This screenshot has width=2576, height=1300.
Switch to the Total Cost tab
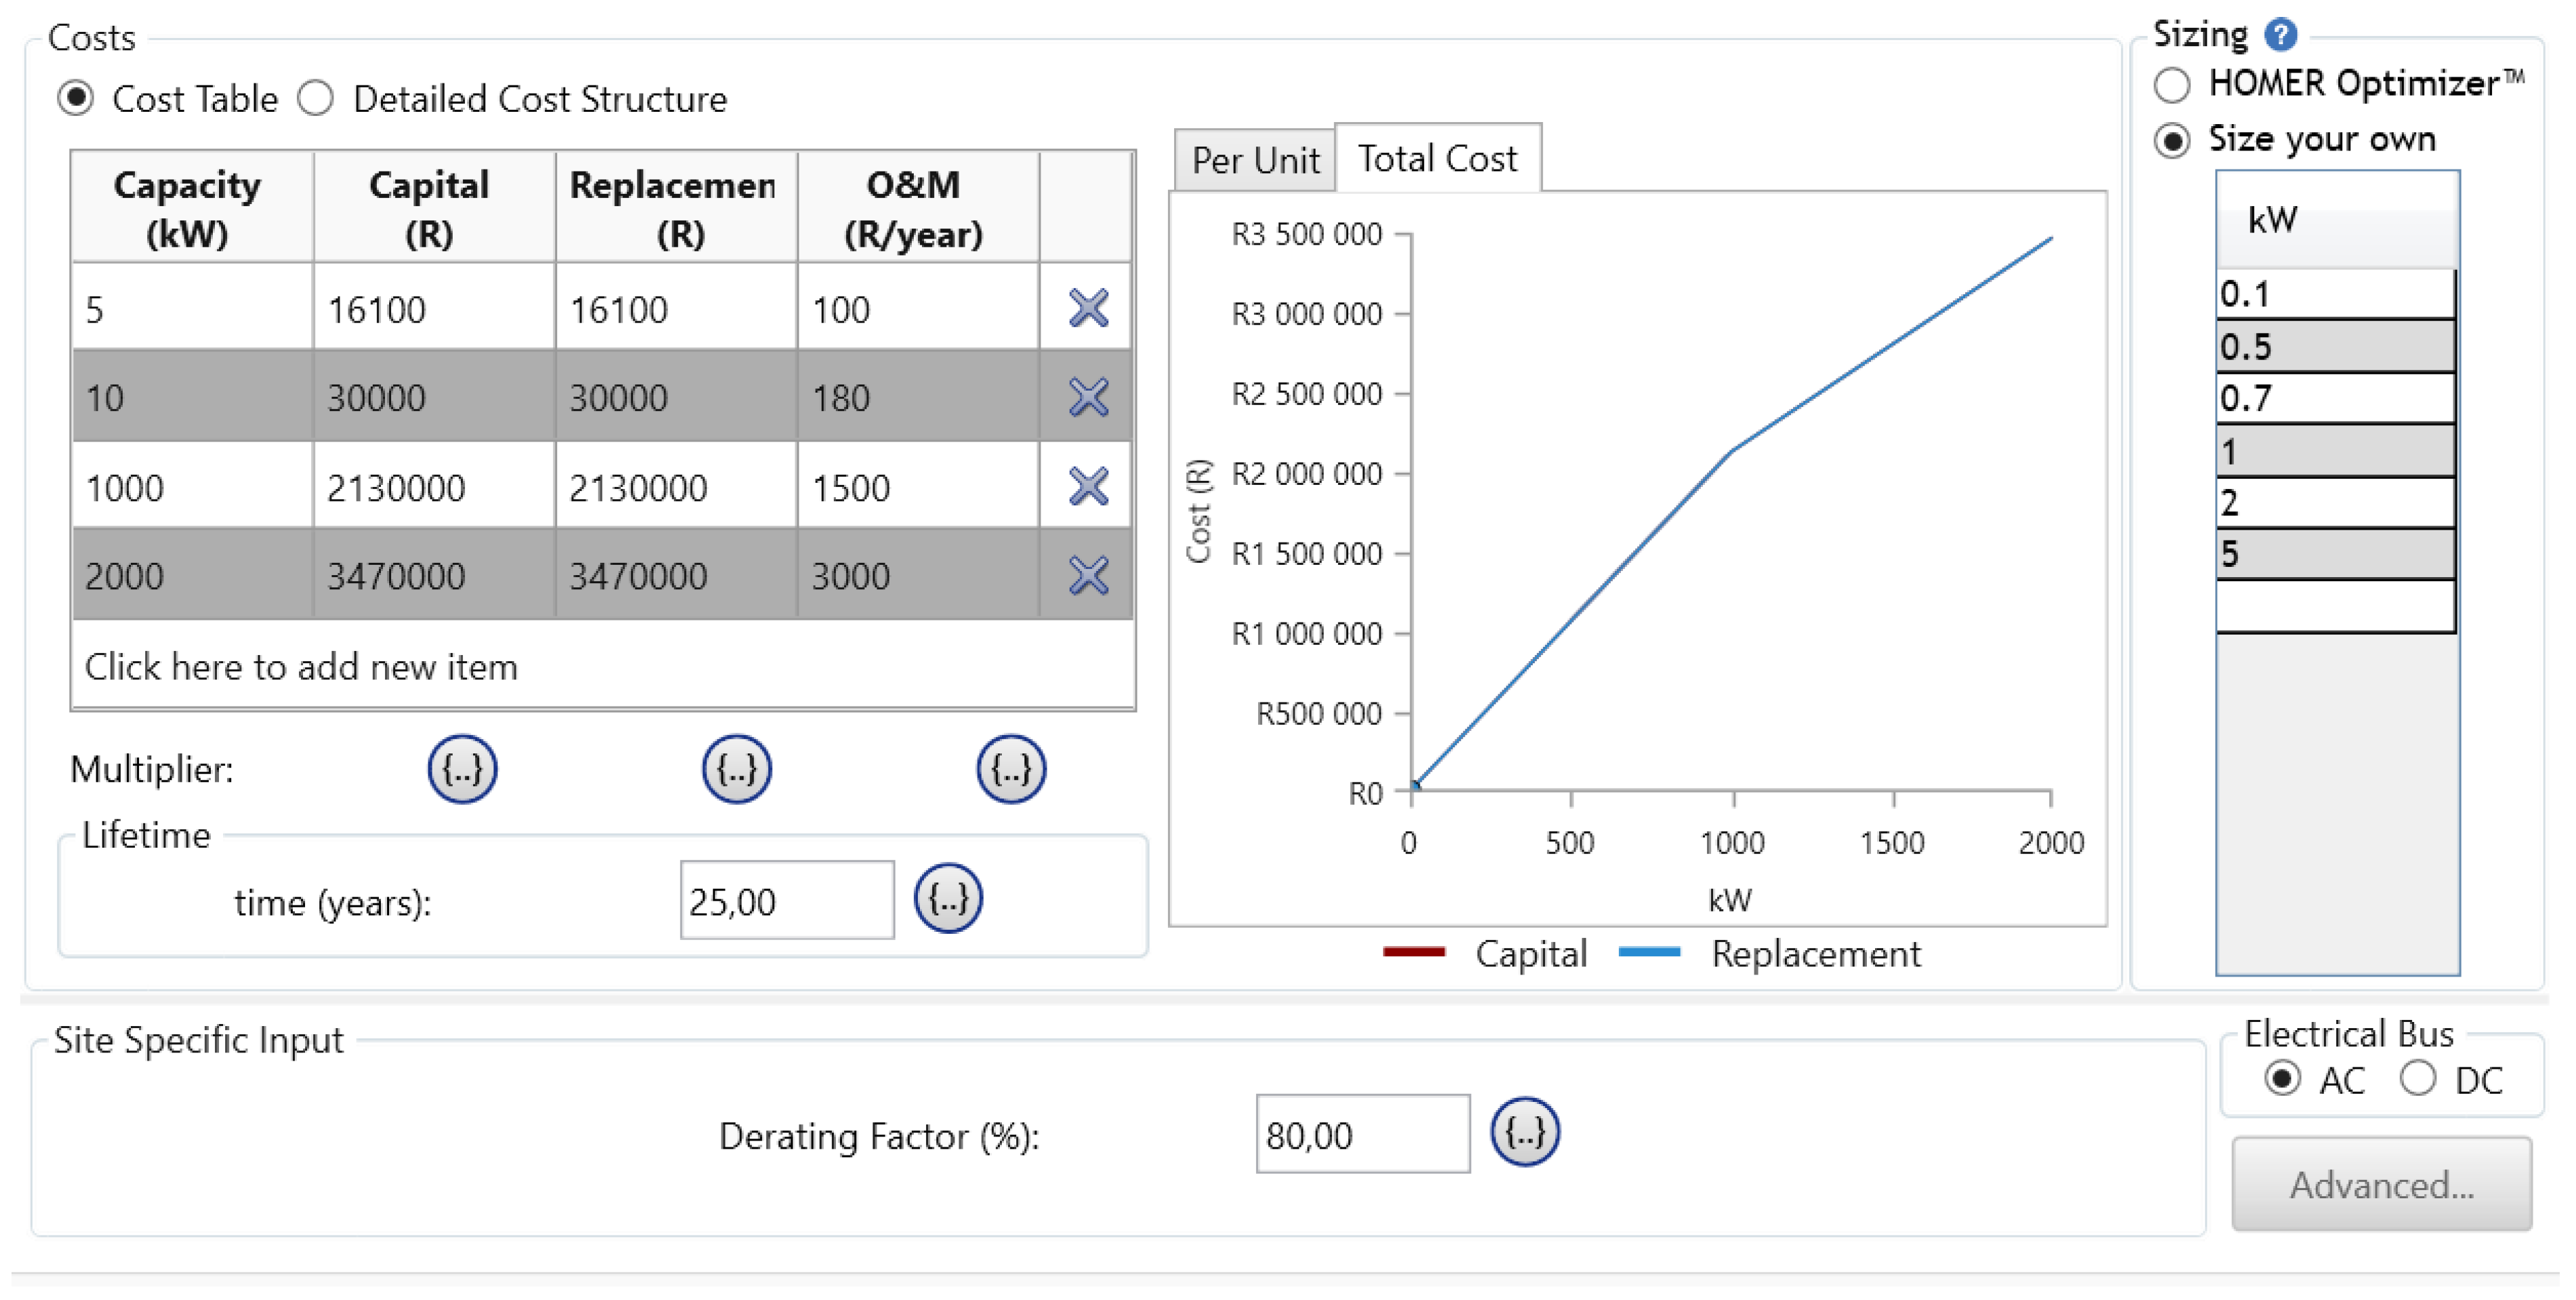(x=1436, y=158)
